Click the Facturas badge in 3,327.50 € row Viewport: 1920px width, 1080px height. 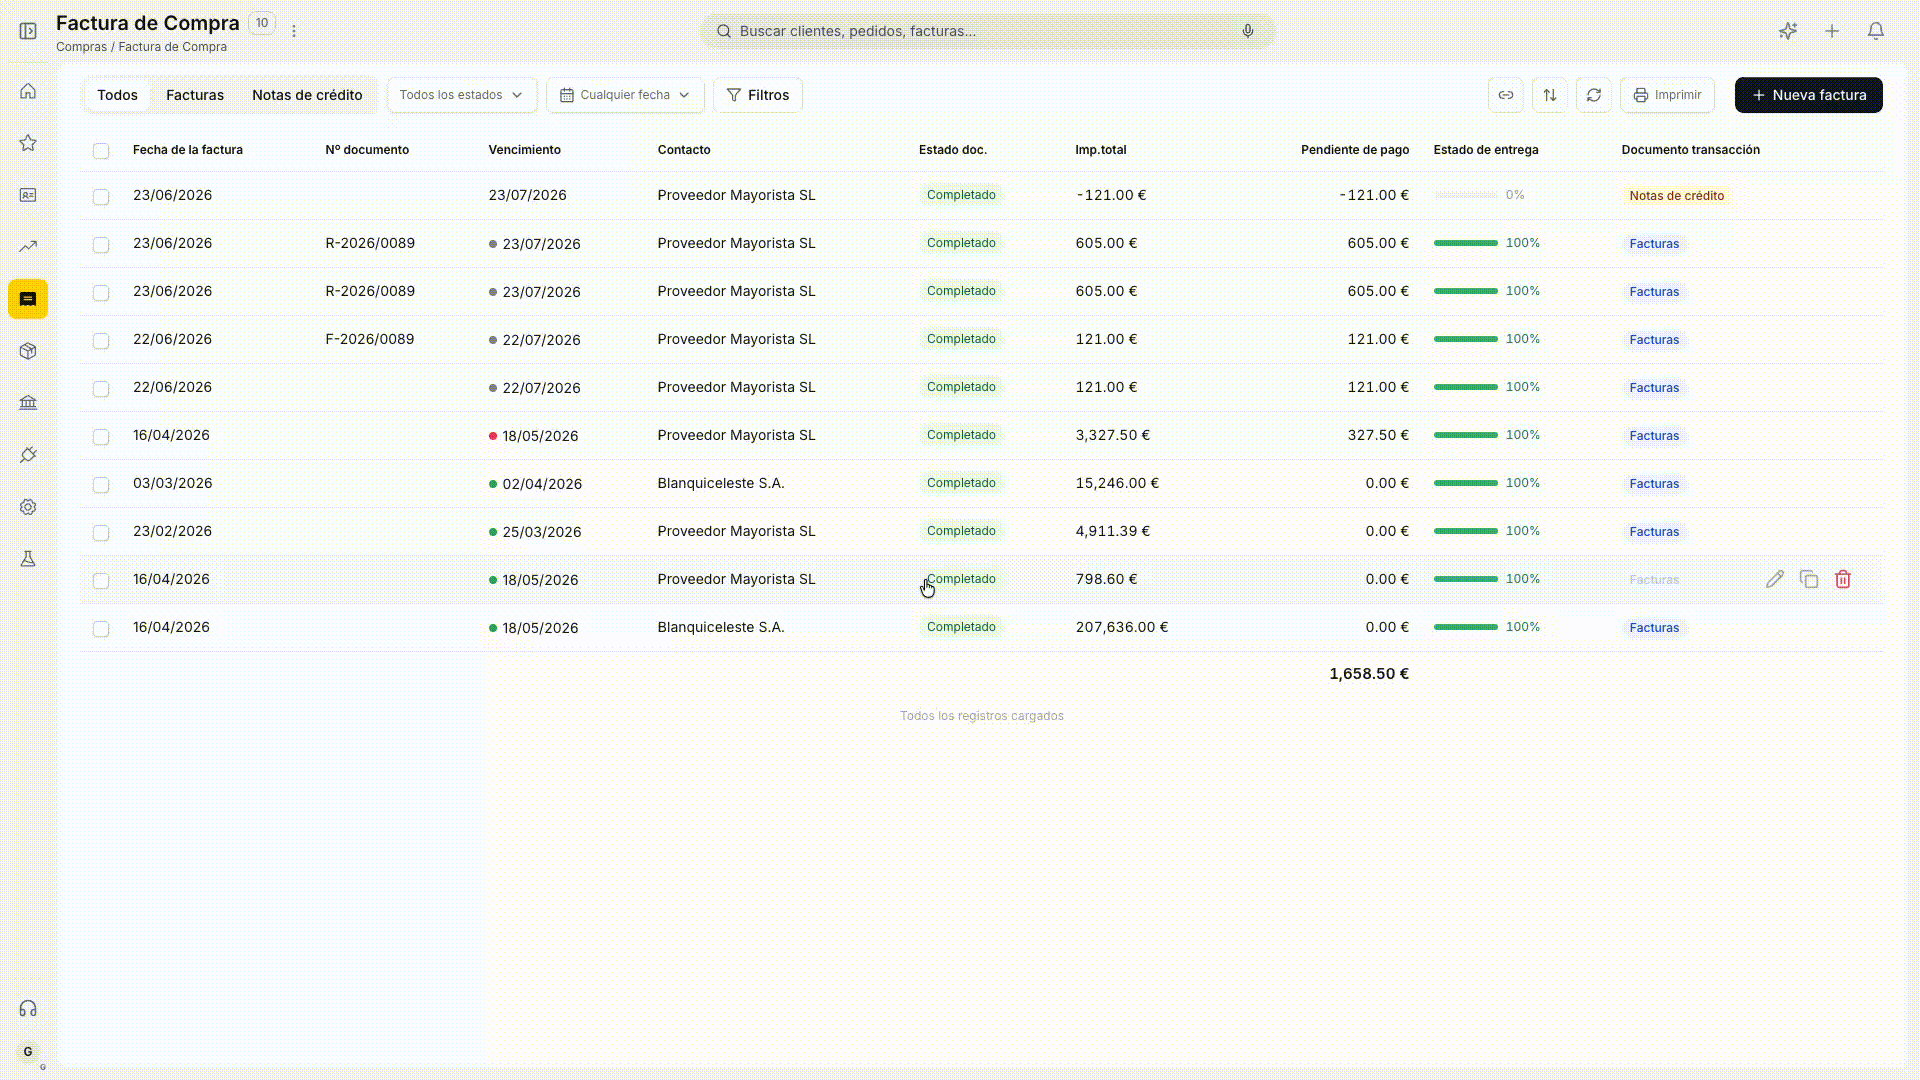[1654, 436]
